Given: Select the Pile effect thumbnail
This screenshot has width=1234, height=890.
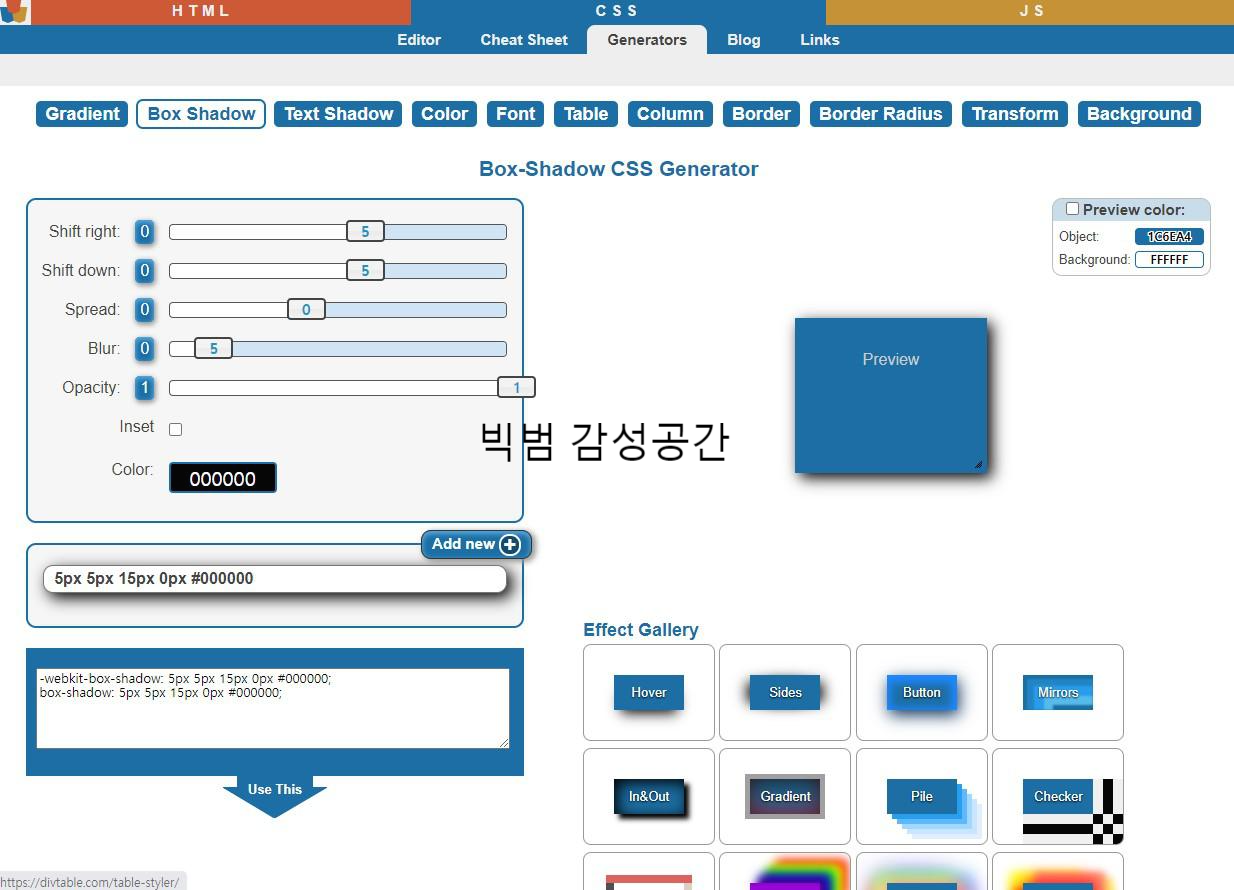Looking at the screenshot, I should pos(922,796).
